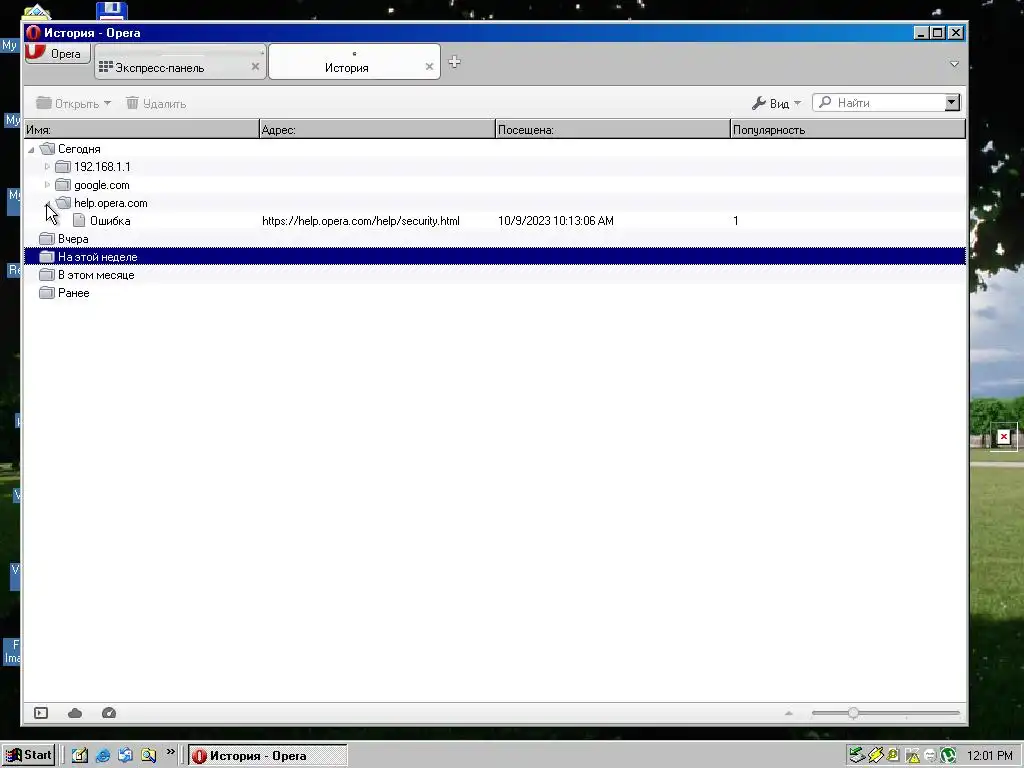Click the help.opera.com security.html address
Image resolution: width=1024 pixels, height=768 pixels.
coord(360,221)
